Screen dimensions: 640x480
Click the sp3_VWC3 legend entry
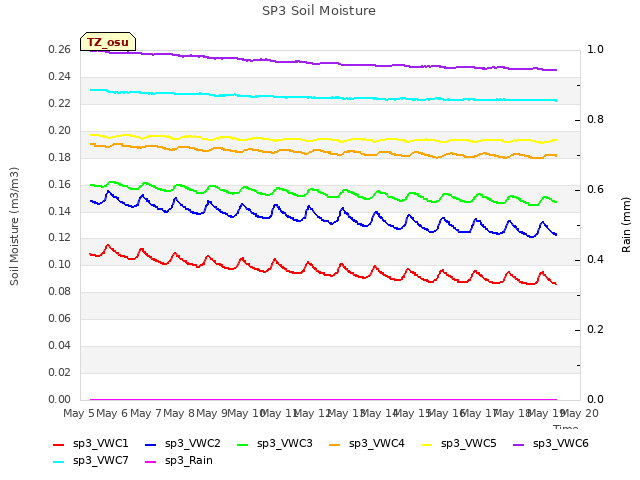point(274,443)
